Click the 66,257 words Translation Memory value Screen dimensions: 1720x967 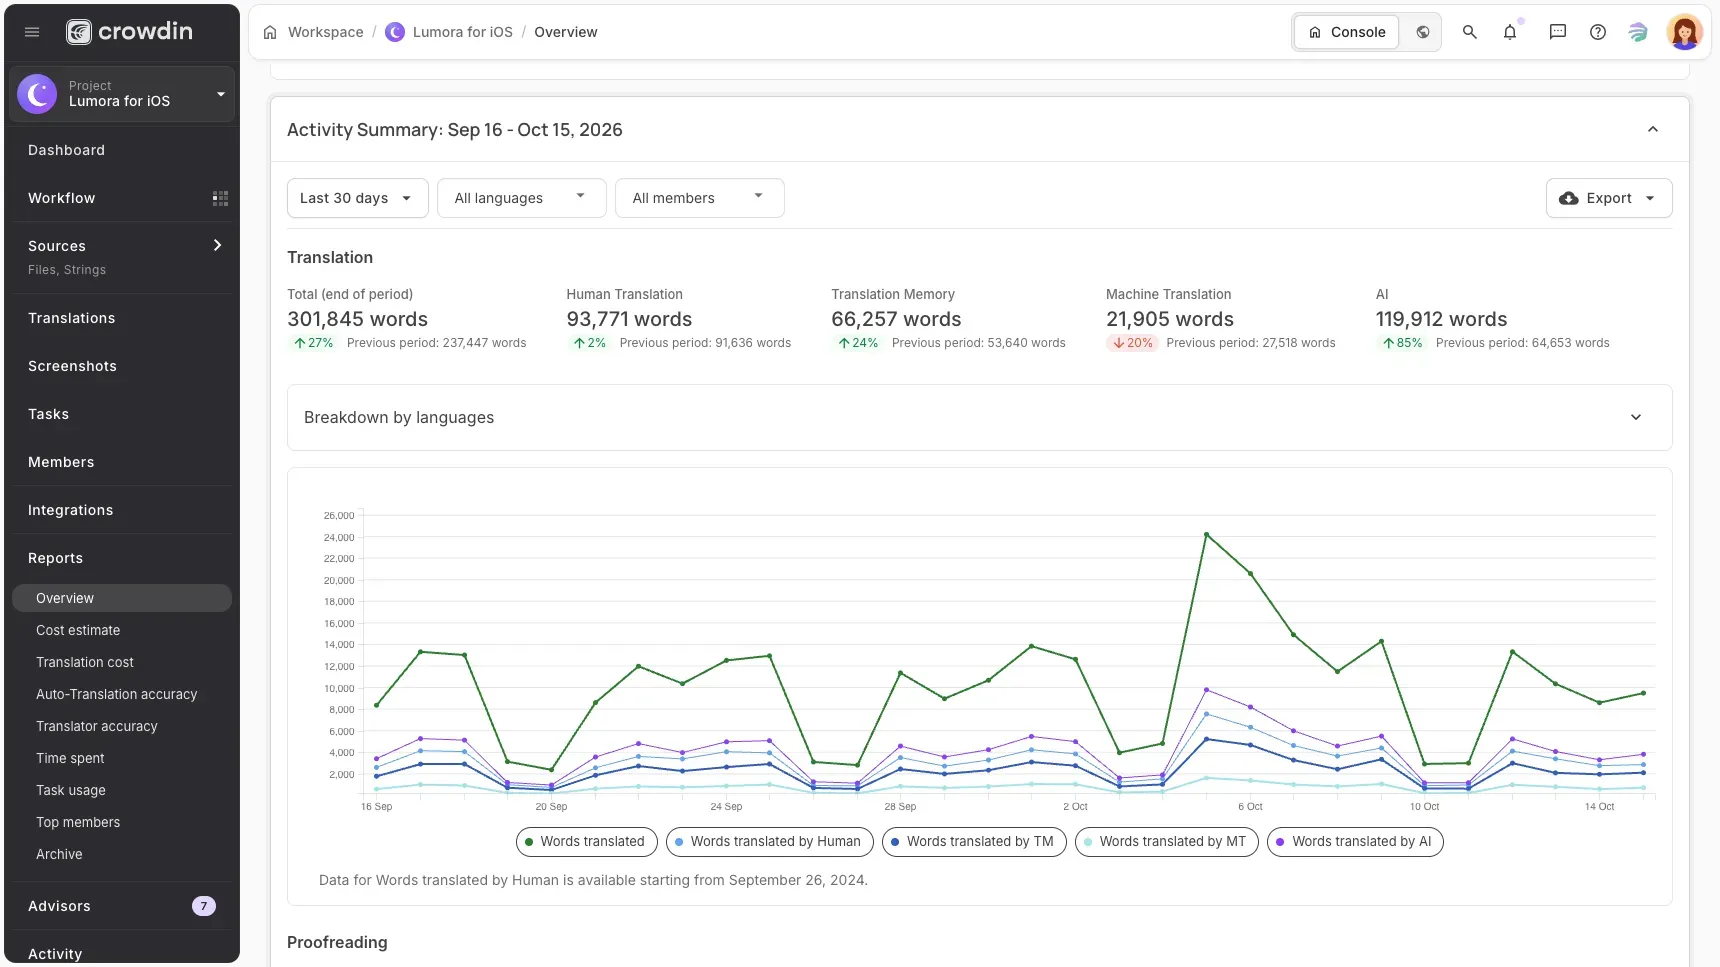point(896,319)
